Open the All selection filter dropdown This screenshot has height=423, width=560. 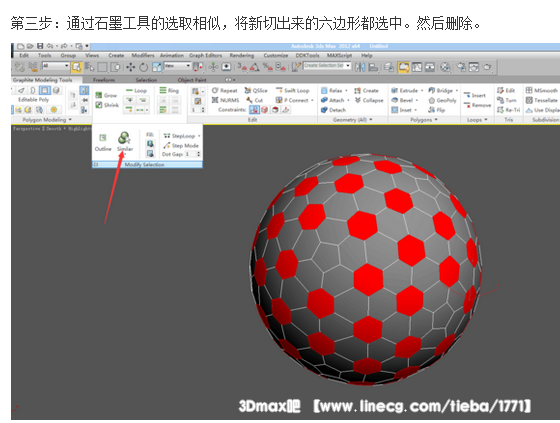[56, 66]
